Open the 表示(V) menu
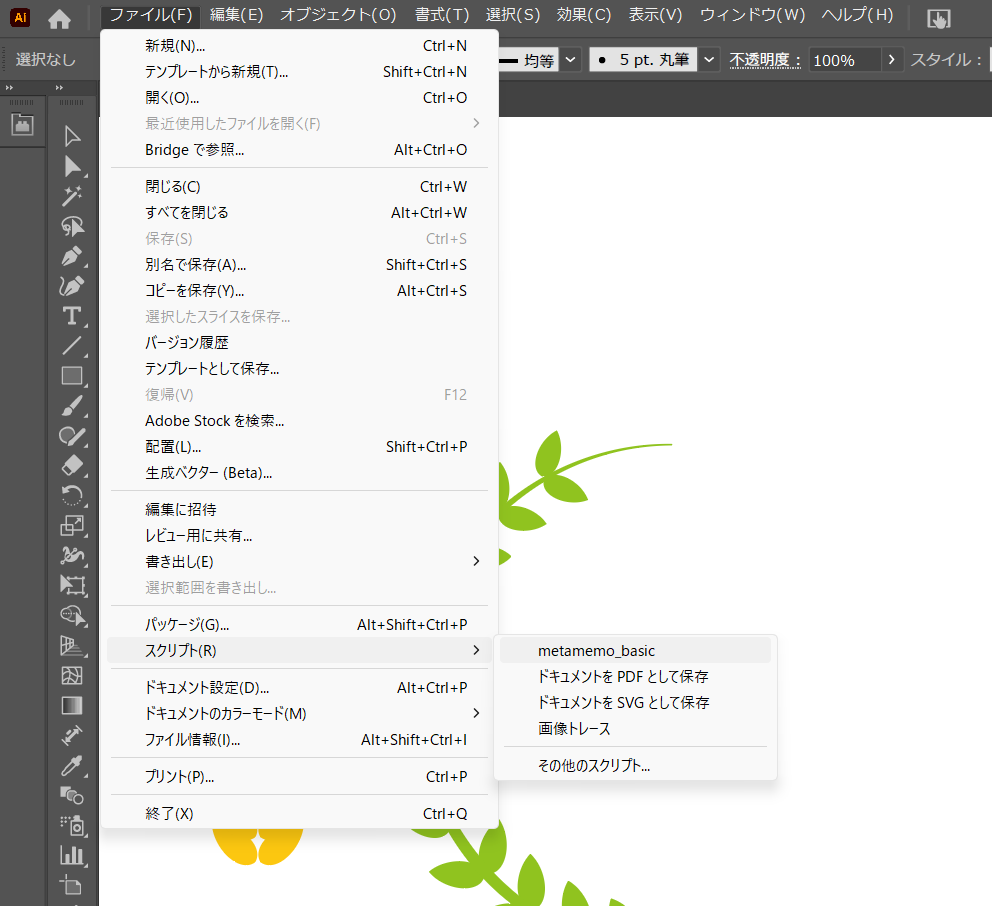Viewport: 992px width, 906px height. coord(655,15)
